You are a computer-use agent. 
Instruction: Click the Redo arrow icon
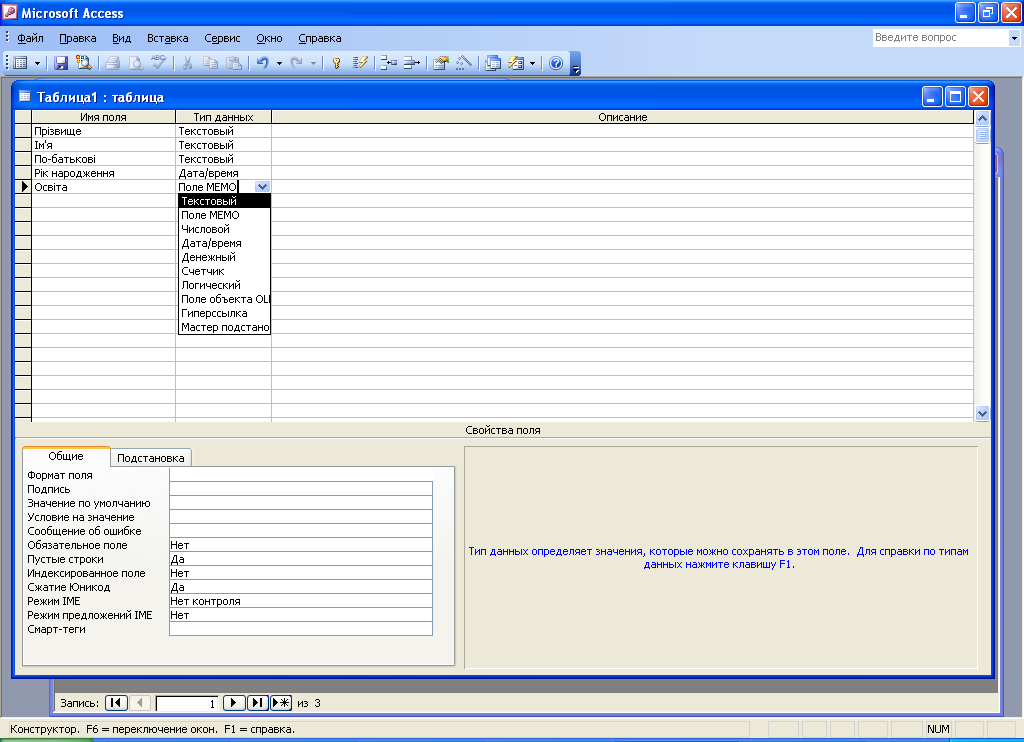point(296,63)
